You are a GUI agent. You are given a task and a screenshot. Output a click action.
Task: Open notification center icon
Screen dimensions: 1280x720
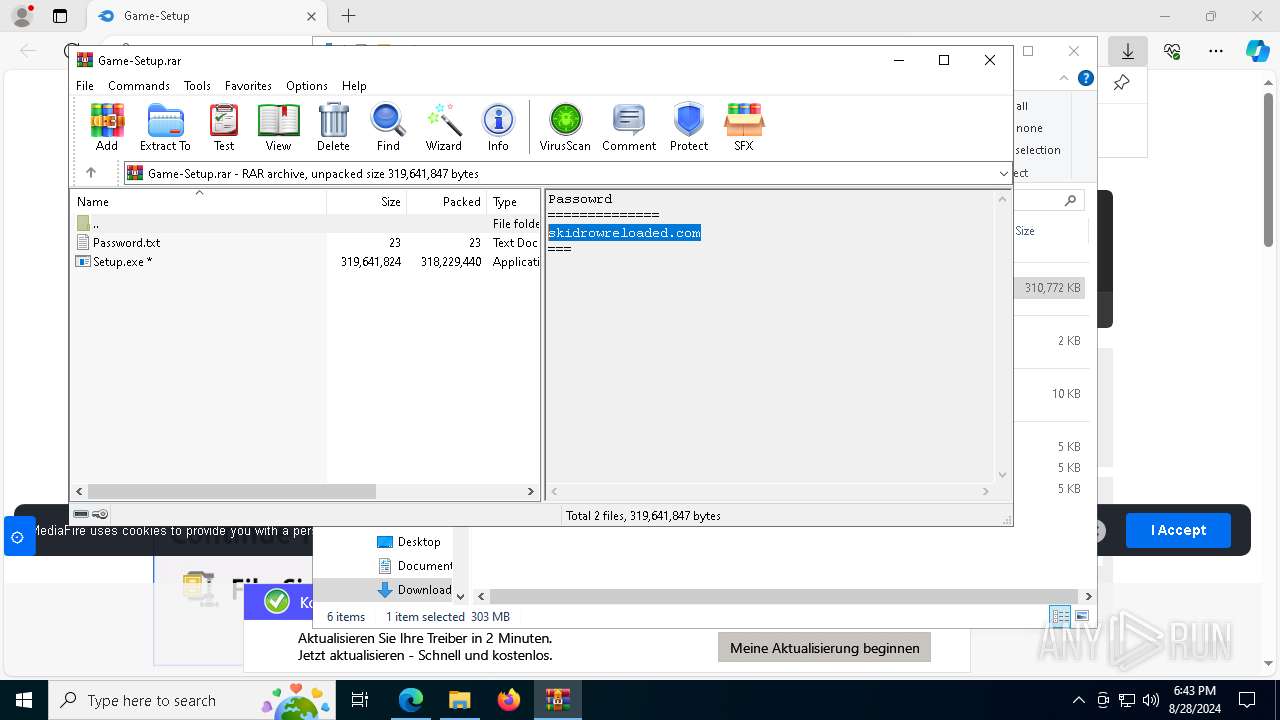pos(1247,700)
